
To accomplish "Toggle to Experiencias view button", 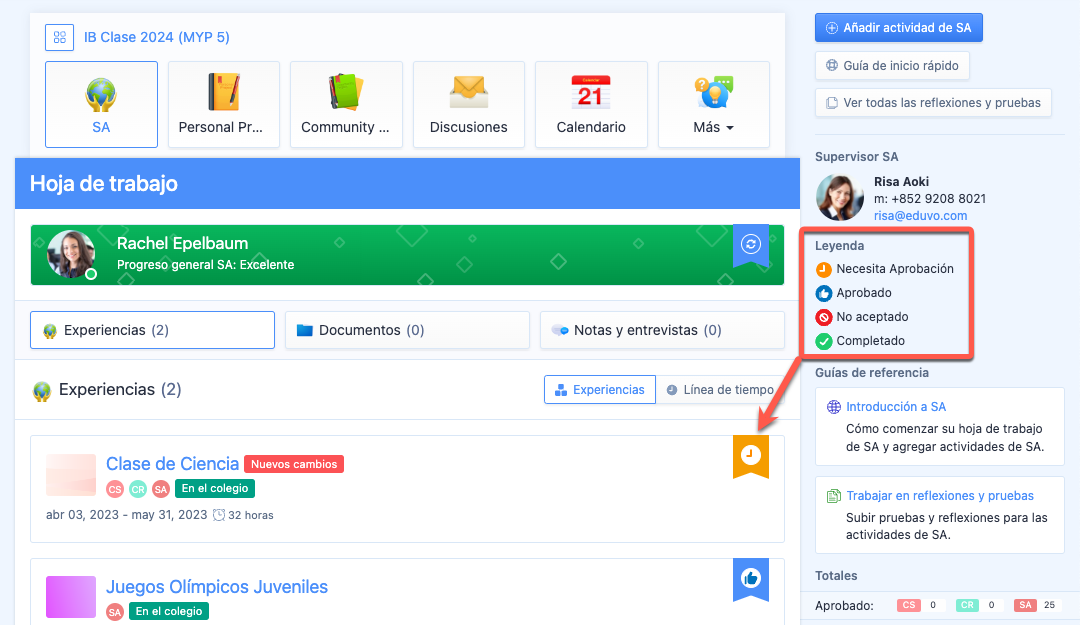I will (x=600, y=390).
